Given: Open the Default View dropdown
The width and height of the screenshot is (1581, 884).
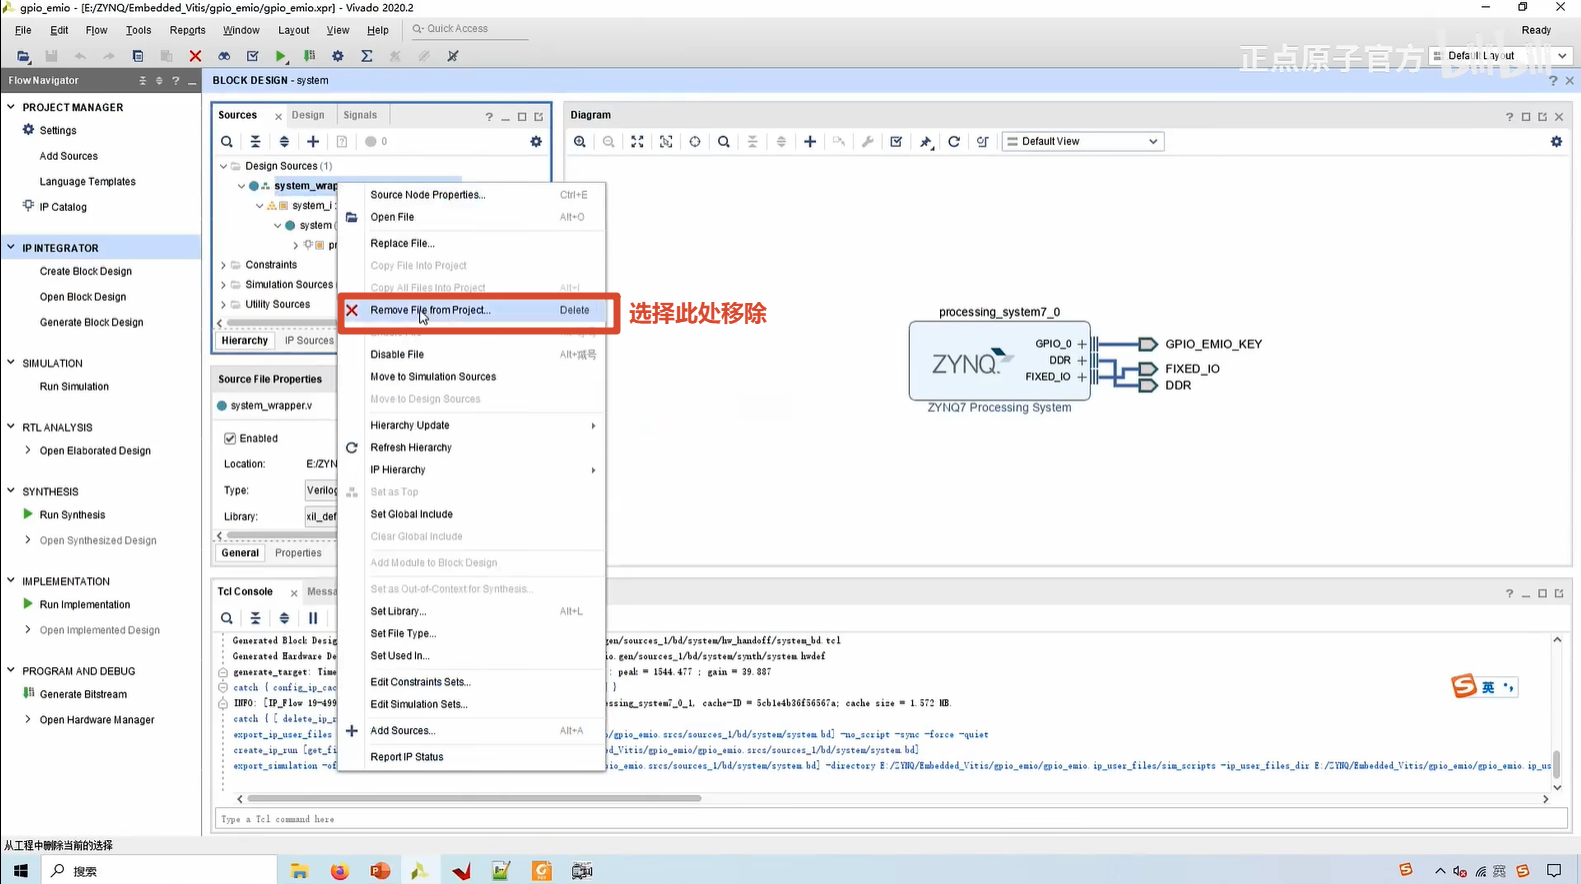Looking at the screenshot, I should 1083,142.
